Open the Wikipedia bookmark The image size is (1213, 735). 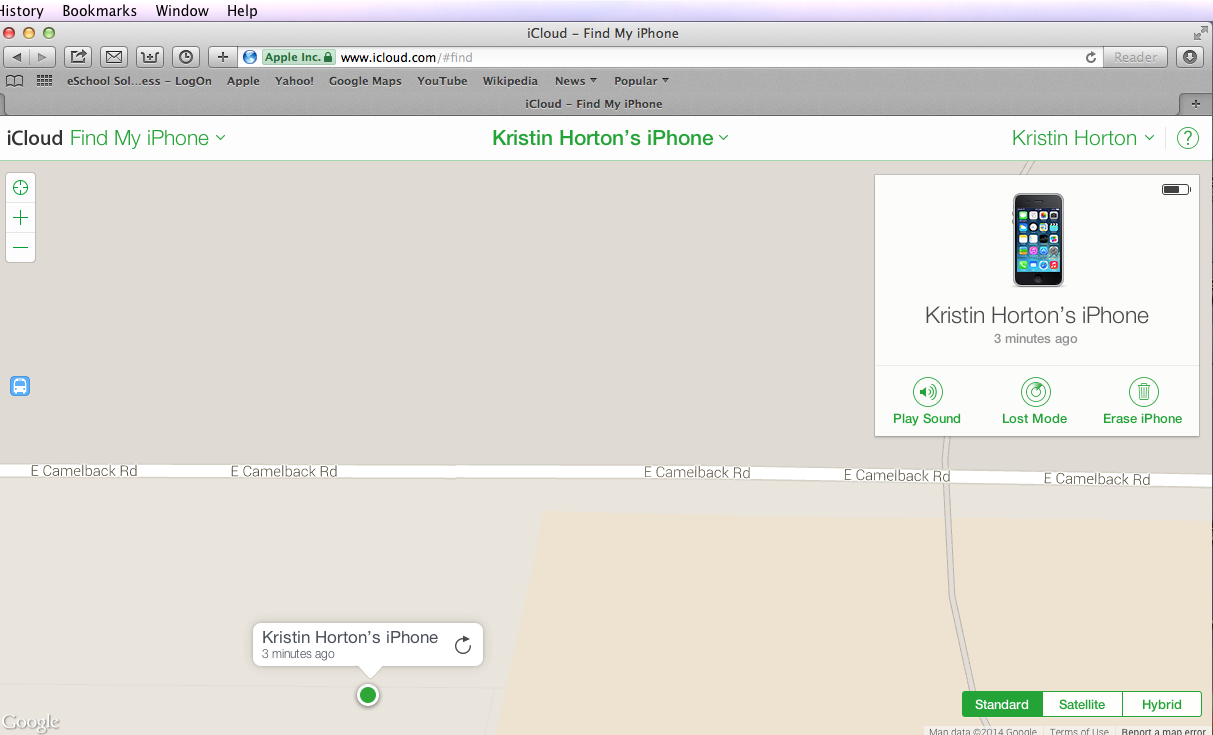510,81
